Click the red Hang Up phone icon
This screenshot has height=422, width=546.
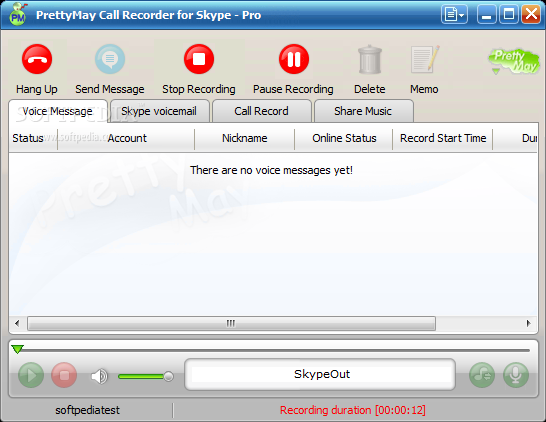(37, 59)
